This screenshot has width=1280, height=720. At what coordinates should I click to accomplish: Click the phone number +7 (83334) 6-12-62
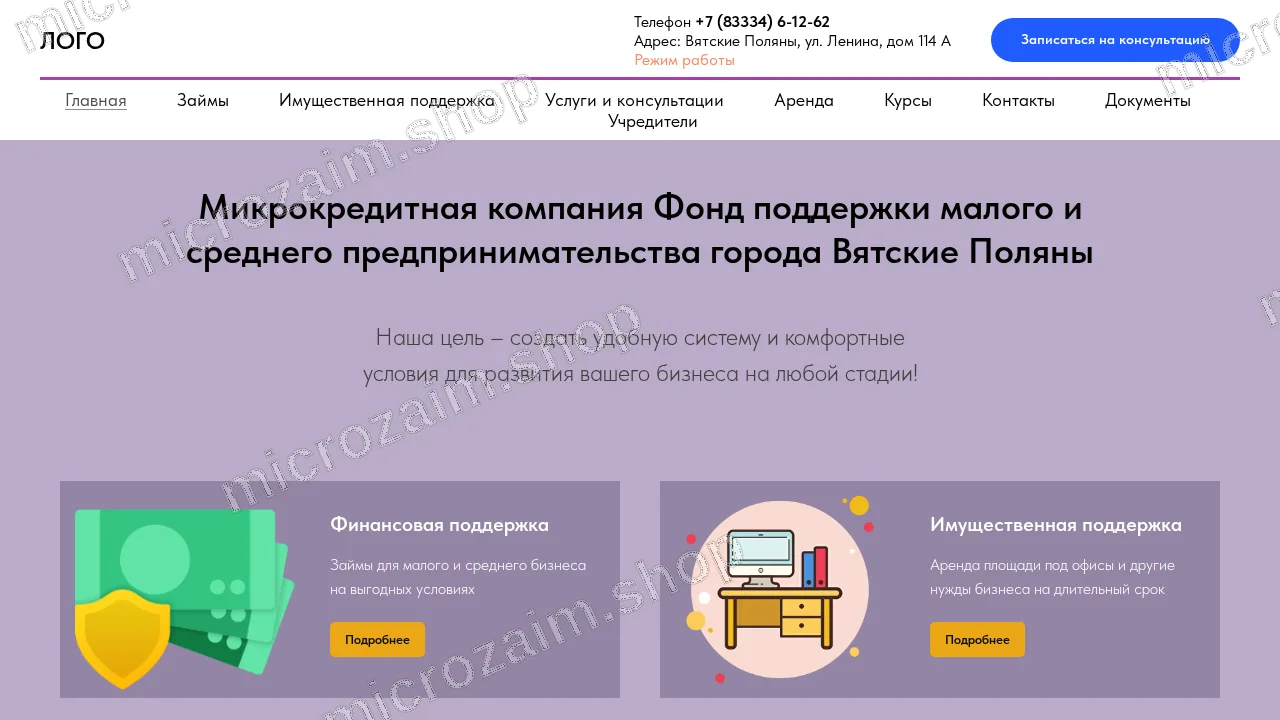[762, 22]
